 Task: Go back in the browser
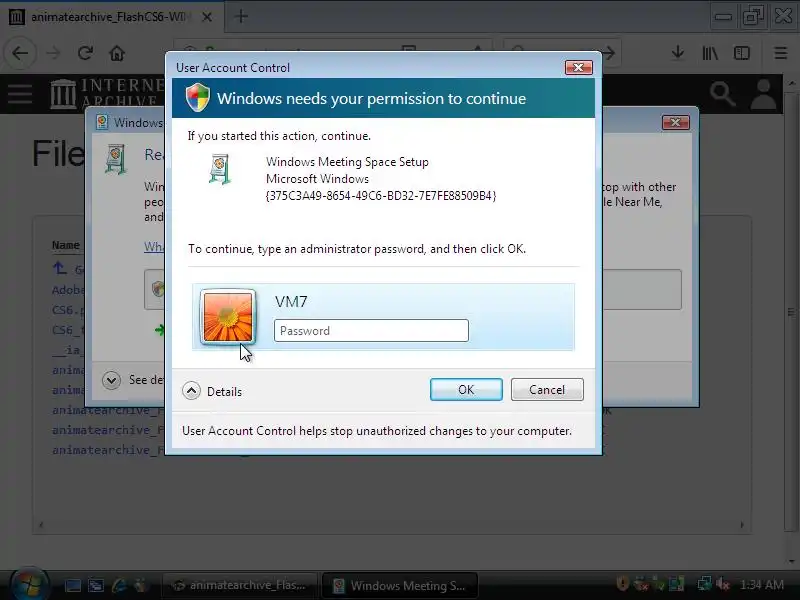20,53
